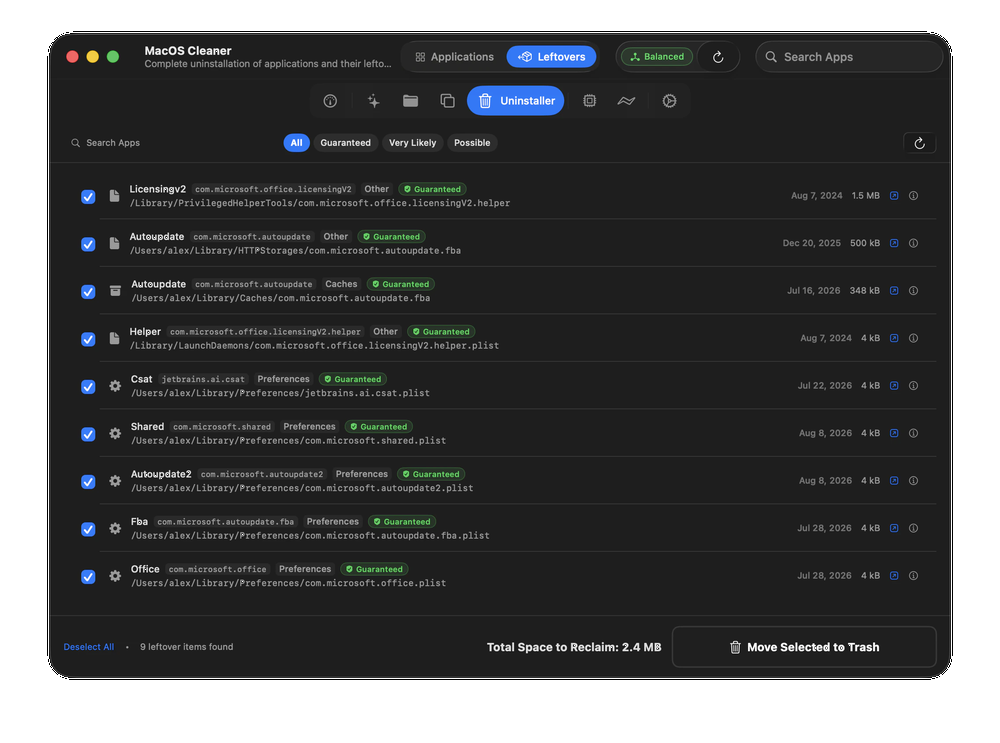Select the duplicates tool icon

[x=447, y=101]
